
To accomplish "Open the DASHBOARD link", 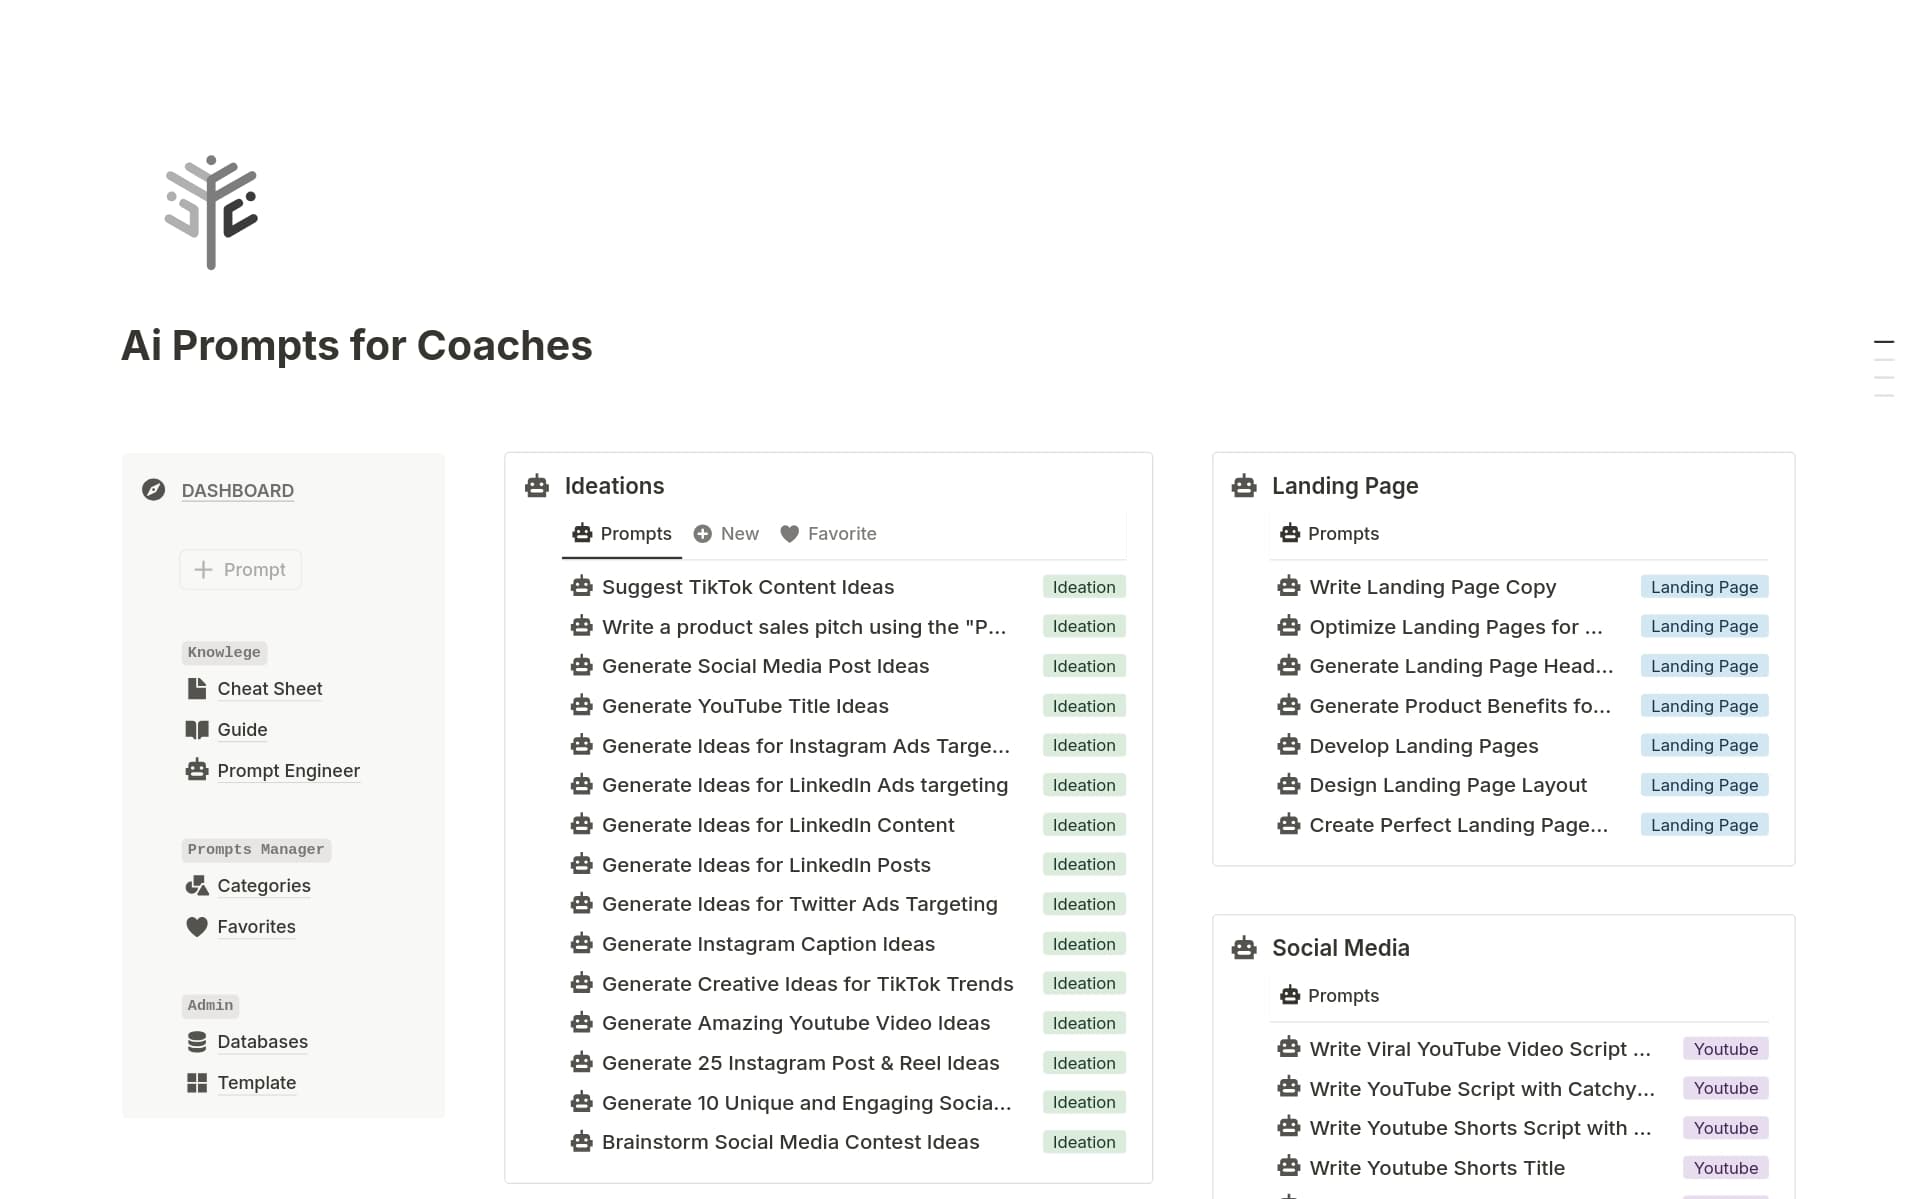I will [237, 491].
